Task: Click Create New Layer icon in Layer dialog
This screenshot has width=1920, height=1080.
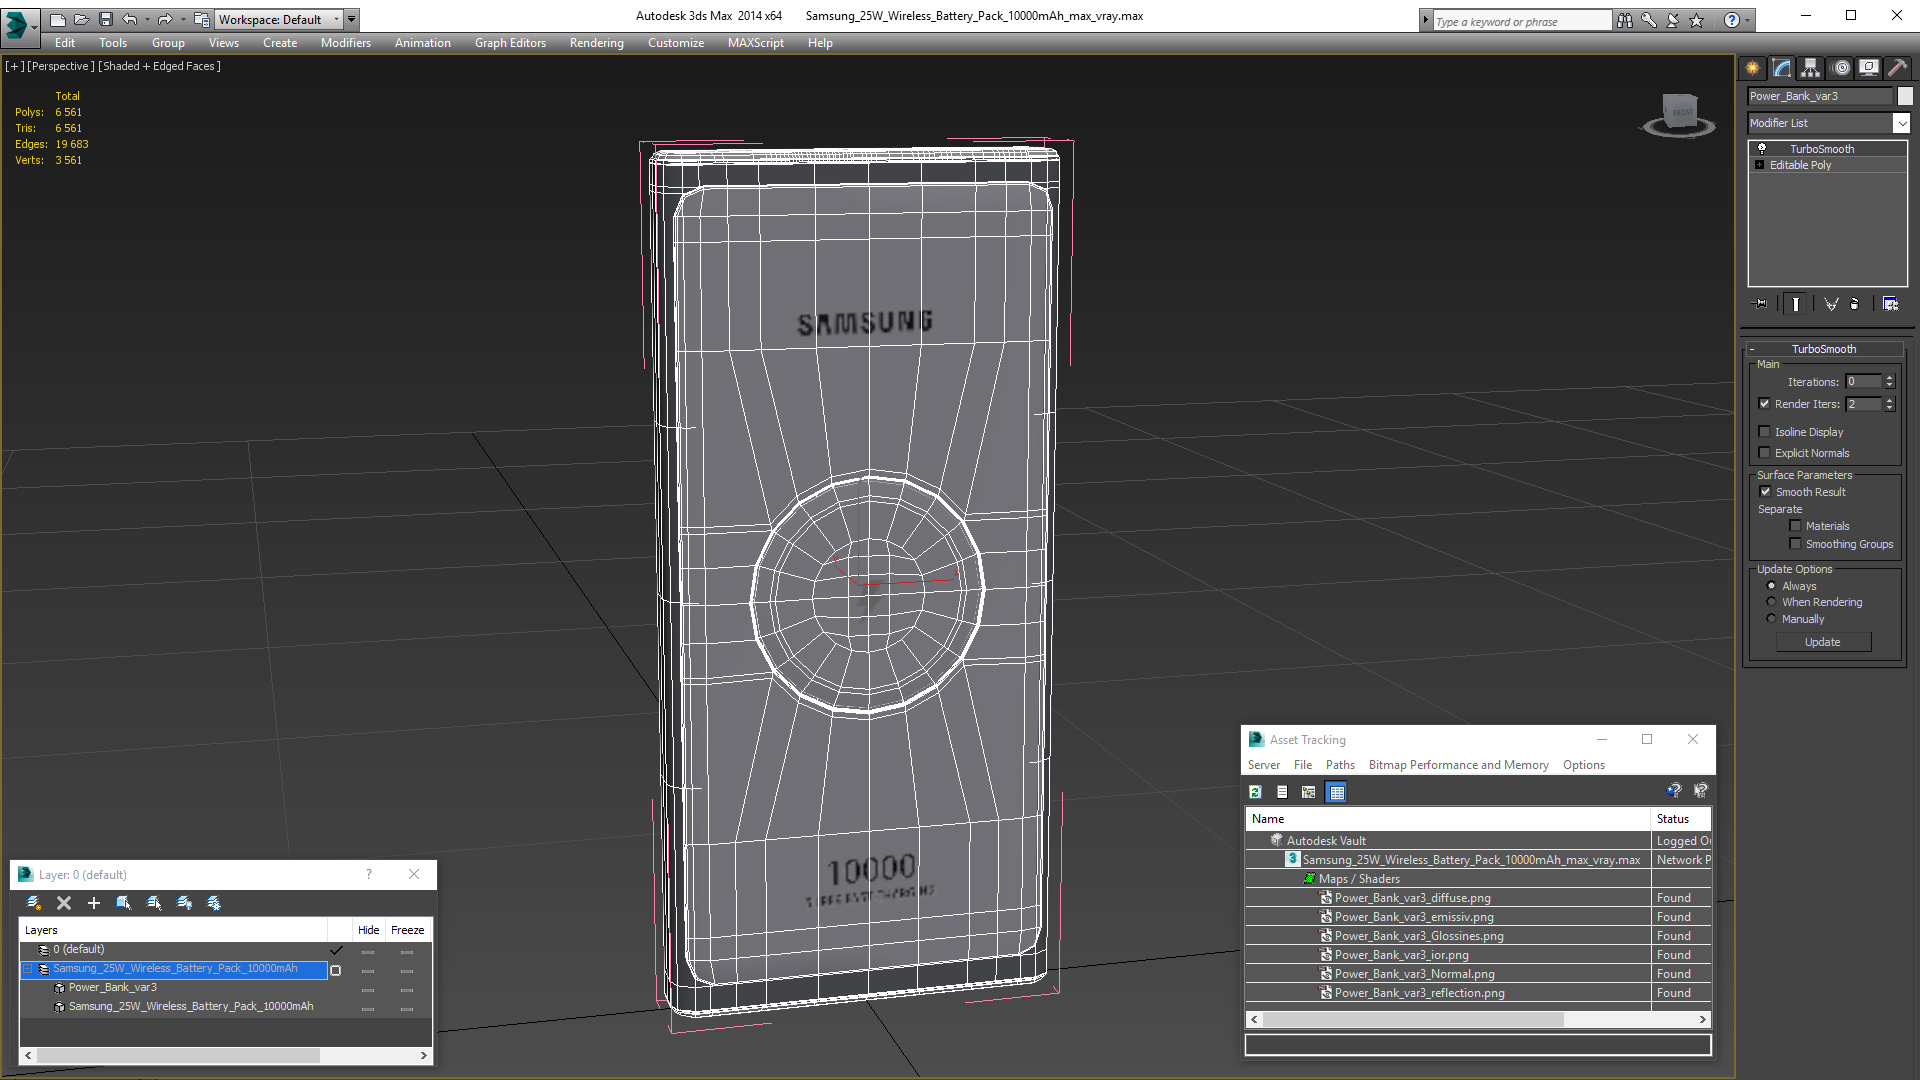Action: coord(33,903)
